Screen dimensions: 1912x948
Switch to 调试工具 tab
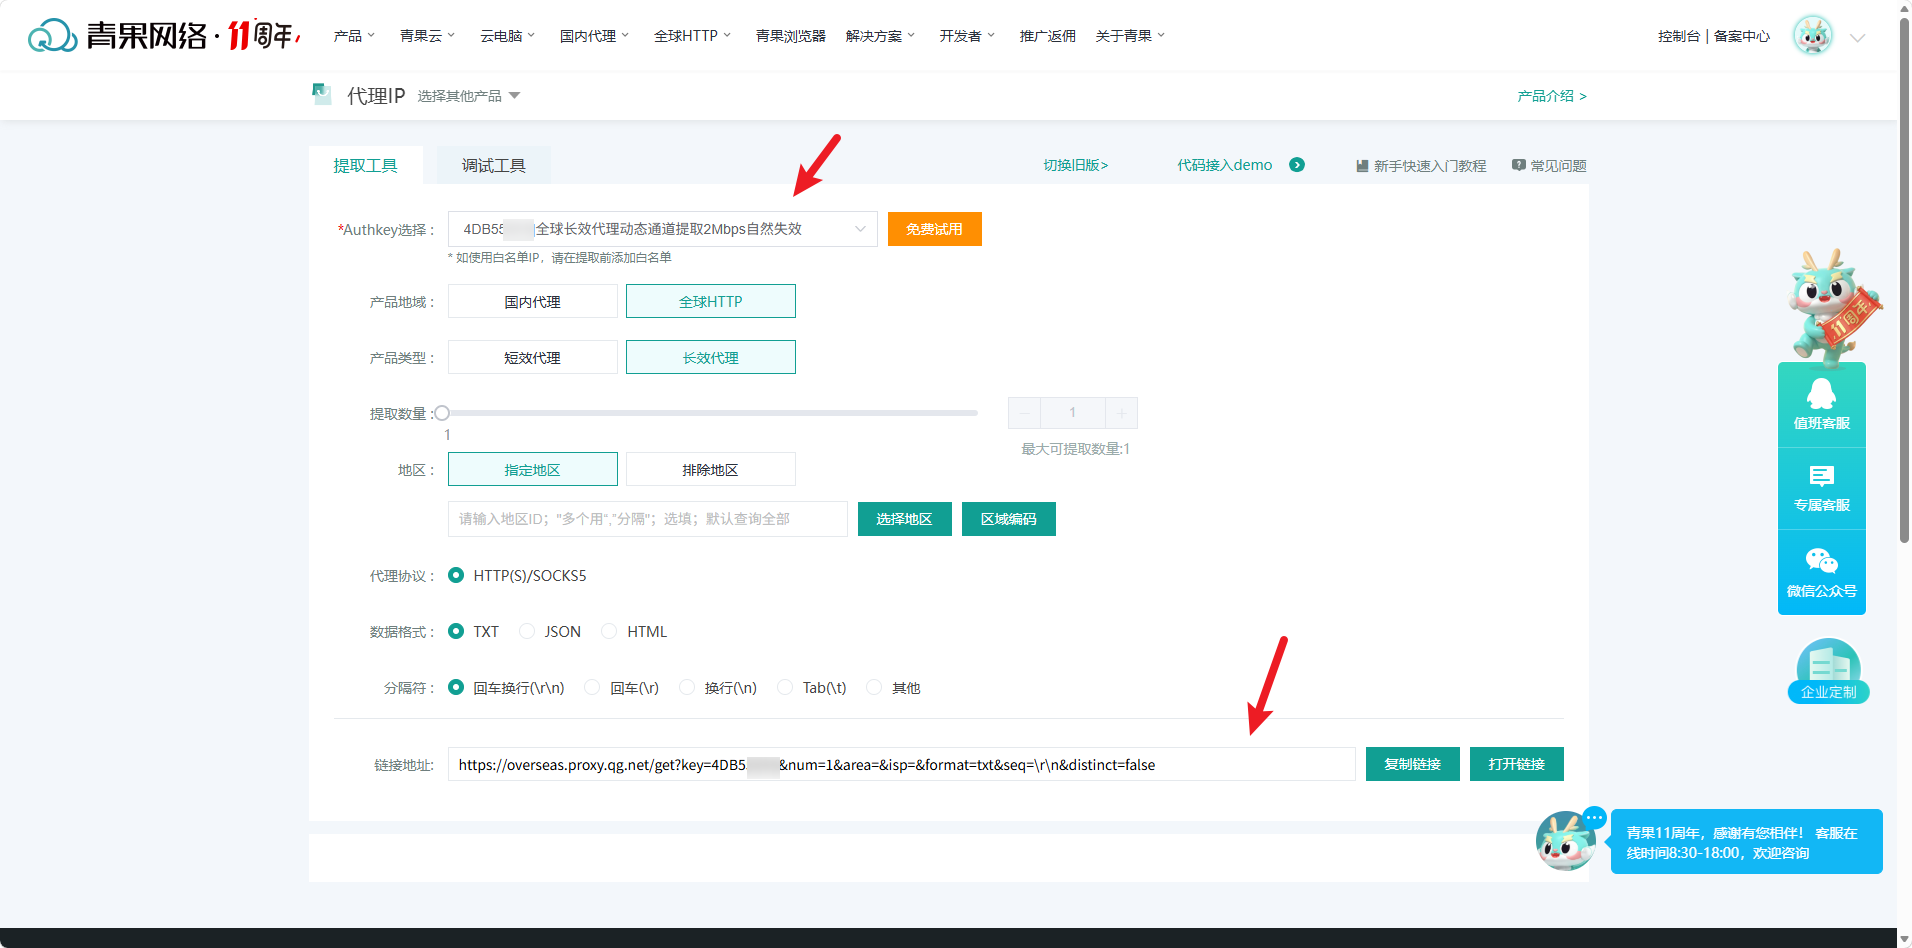493,165
